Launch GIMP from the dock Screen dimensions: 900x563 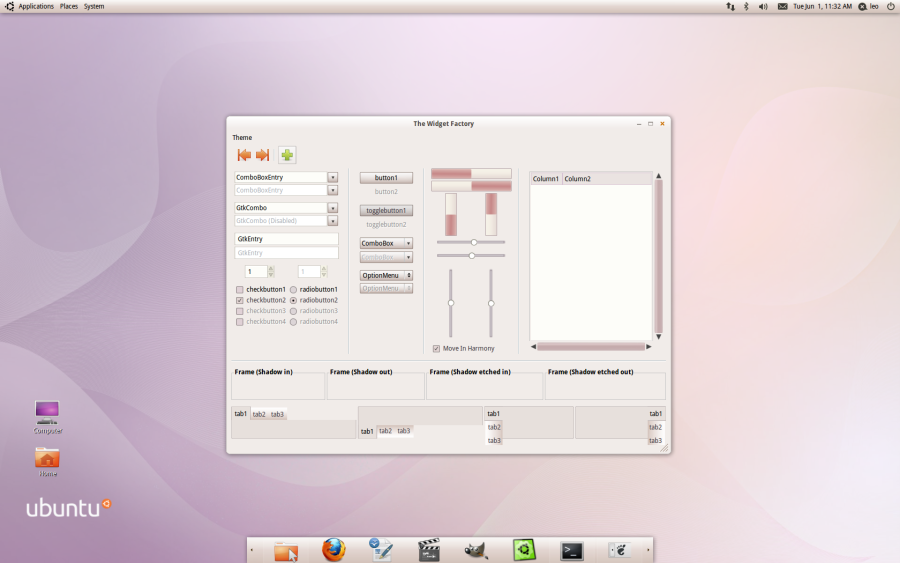(476, 550)
